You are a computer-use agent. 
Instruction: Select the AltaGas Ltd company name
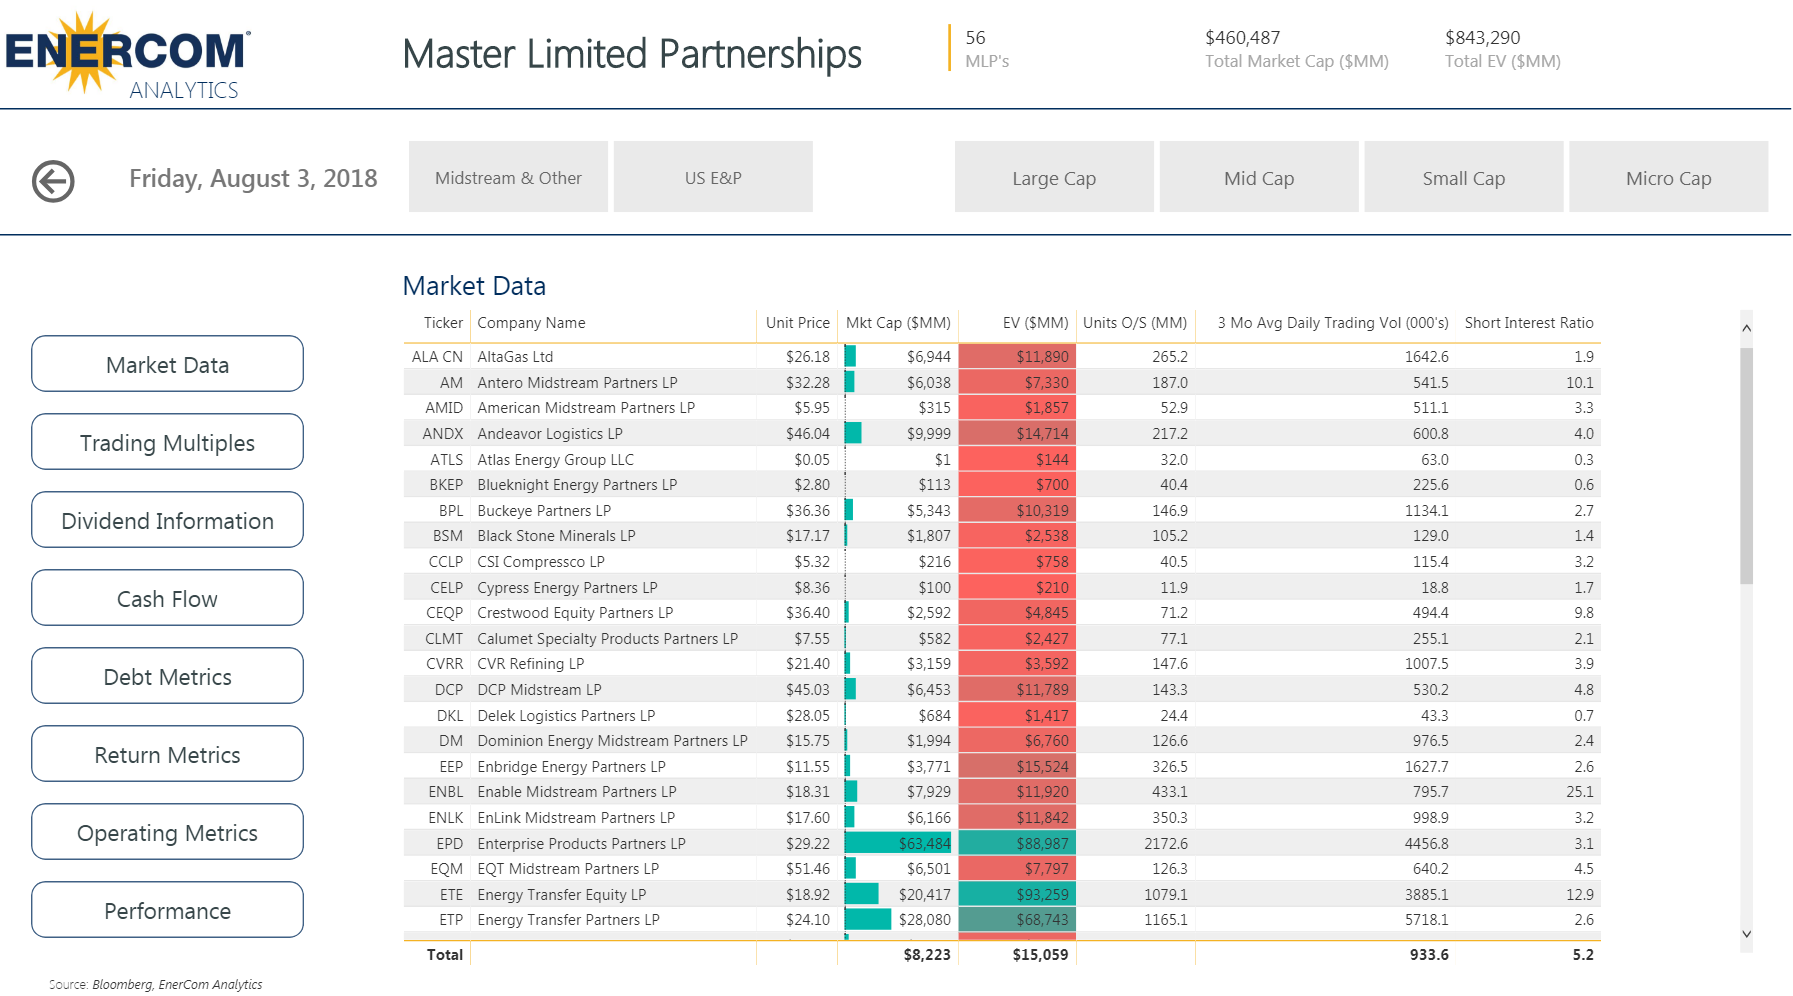coord(515,356)
